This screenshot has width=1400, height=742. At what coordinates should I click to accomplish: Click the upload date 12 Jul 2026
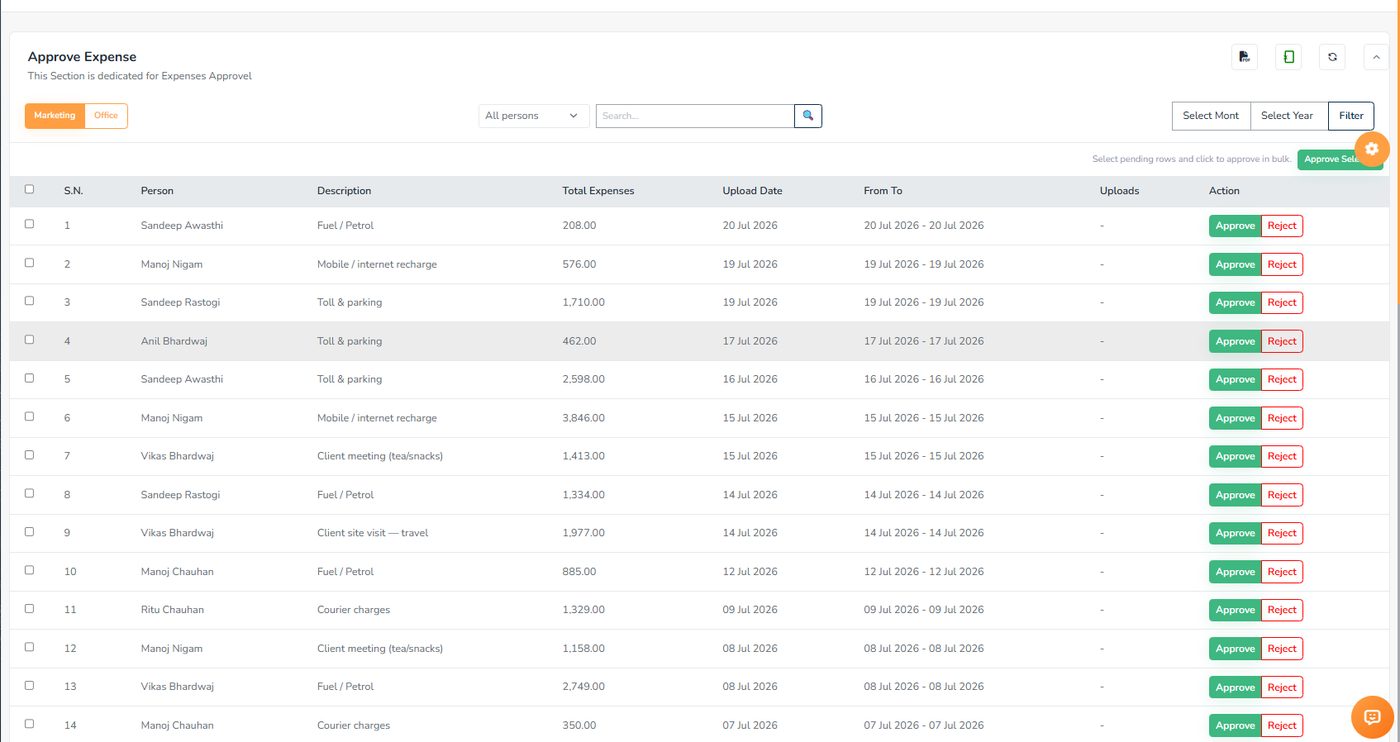tap(750, 572)
